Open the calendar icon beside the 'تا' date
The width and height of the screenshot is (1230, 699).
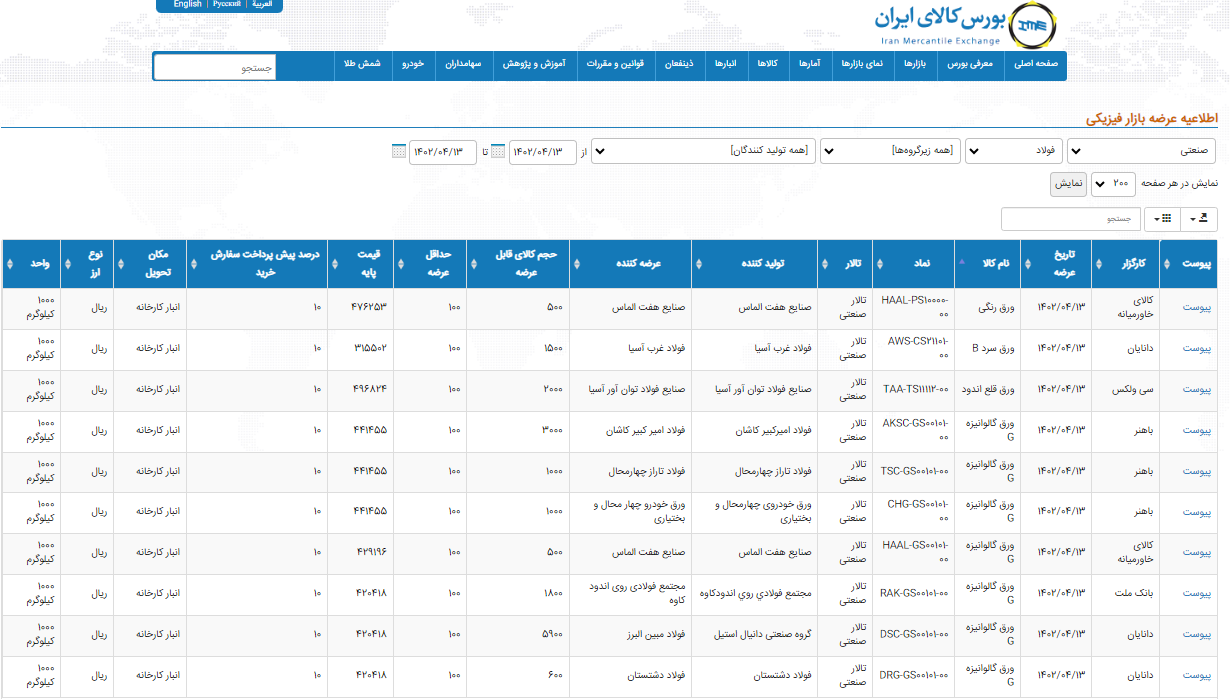point(399,152)
